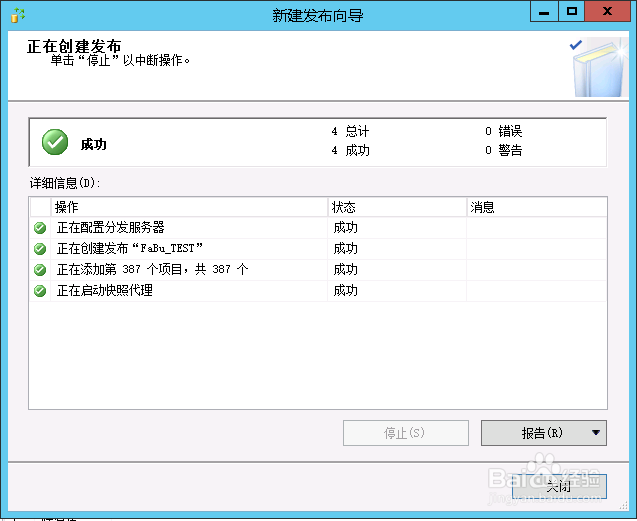Image resolution: width=637 pixels, height=521 pixels.
Task: Click 成功 status in 387 个项目 row
Action: 345,270
